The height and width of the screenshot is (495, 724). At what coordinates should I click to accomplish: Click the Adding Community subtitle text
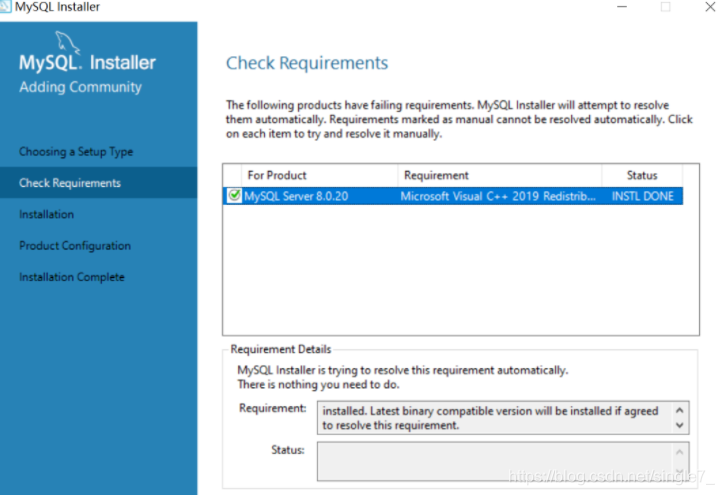tap(80, 87)
